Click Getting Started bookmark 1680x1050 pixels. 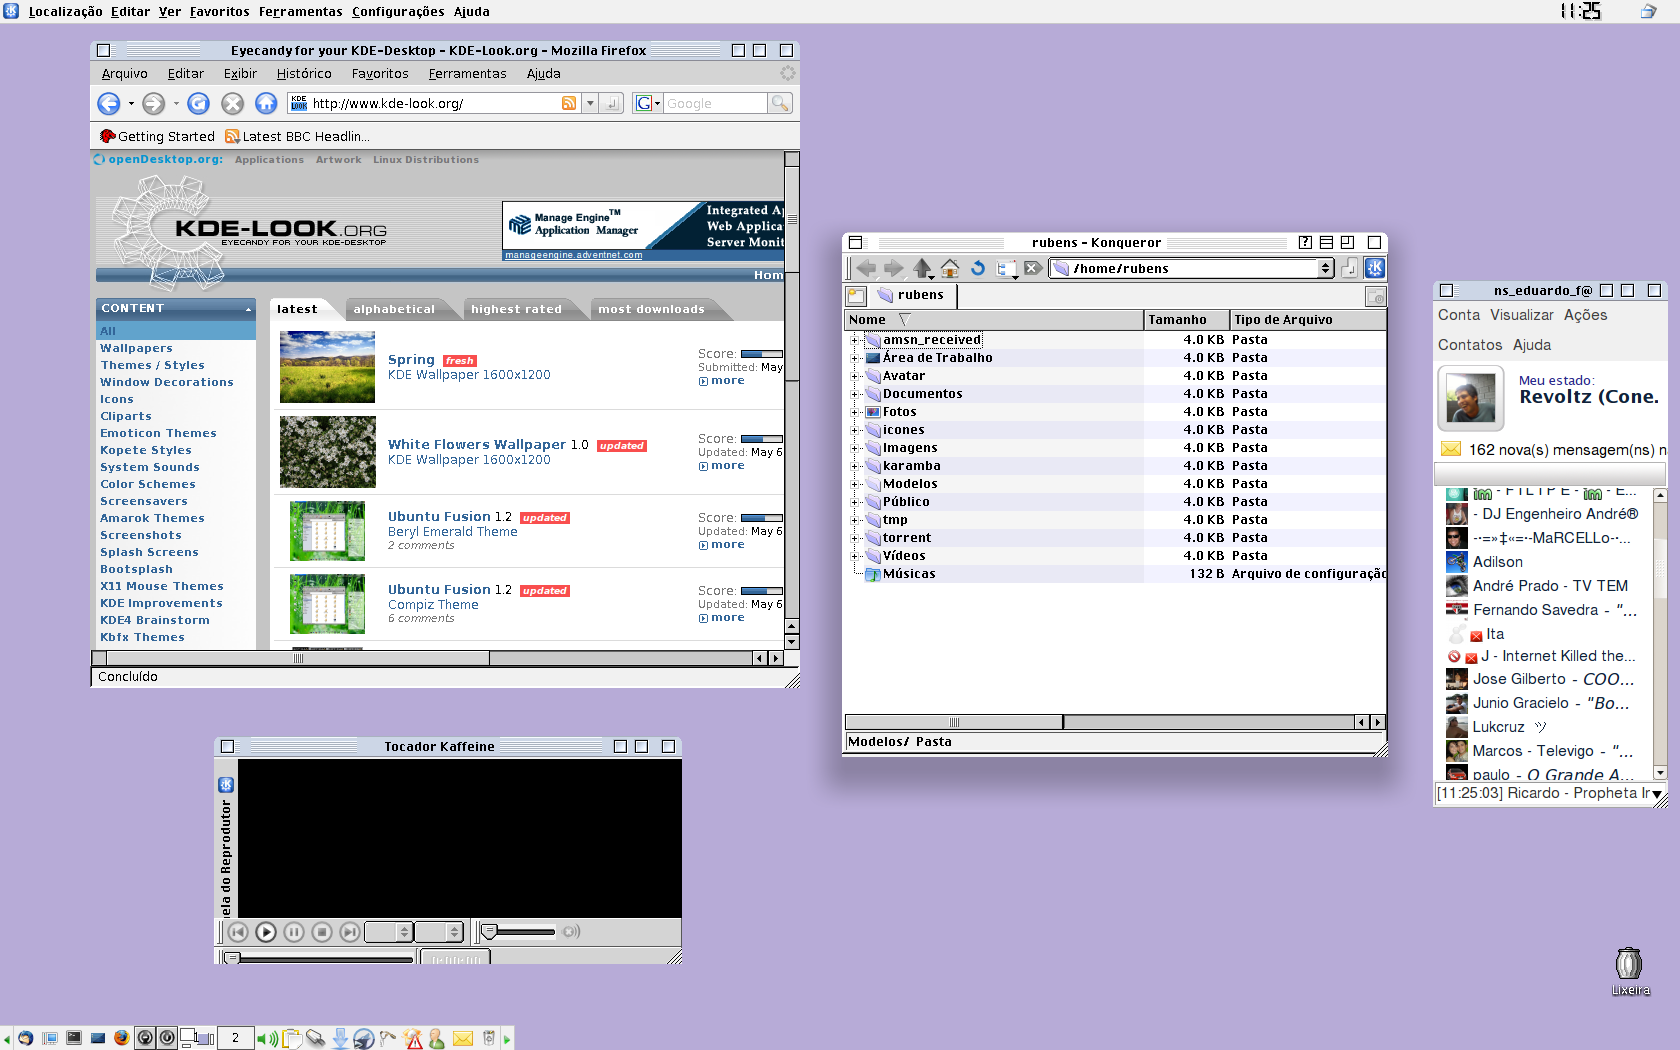[x=158, y=136]
